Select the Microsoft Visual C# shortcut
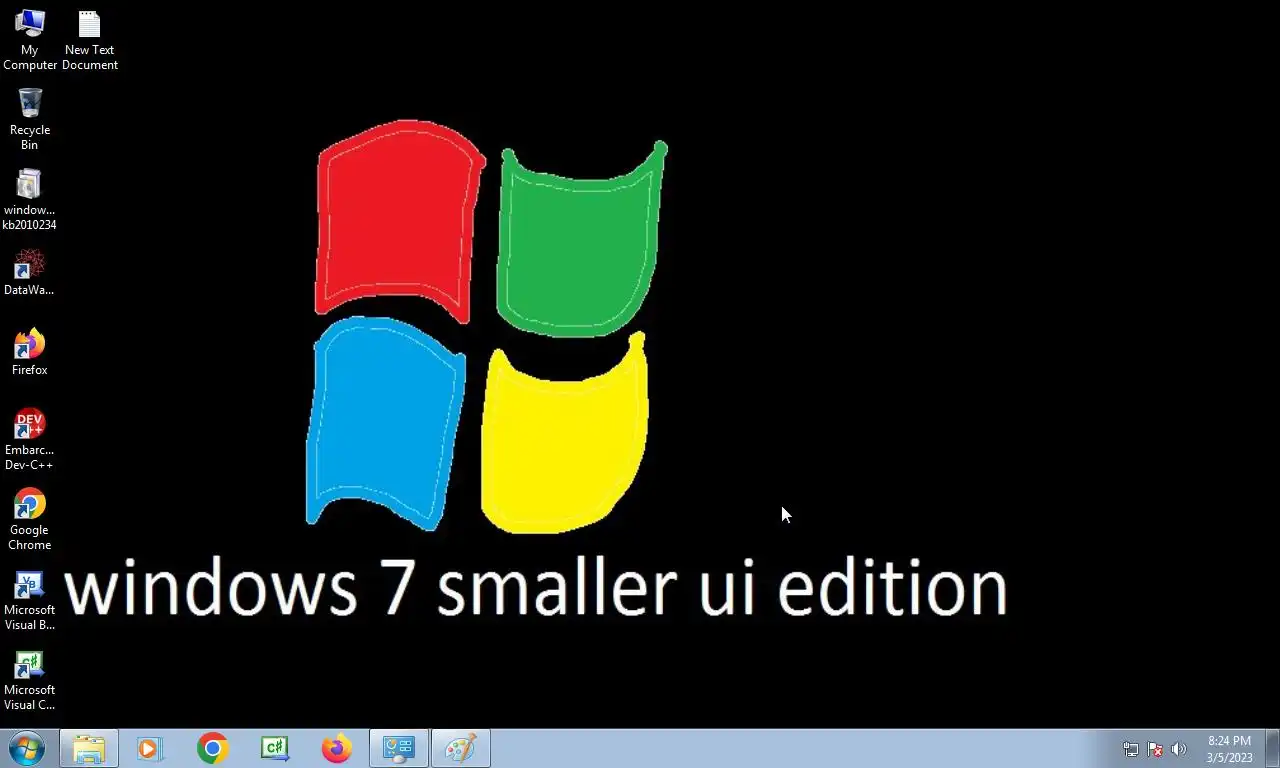1280x768 pixels. tap(29, 680)
